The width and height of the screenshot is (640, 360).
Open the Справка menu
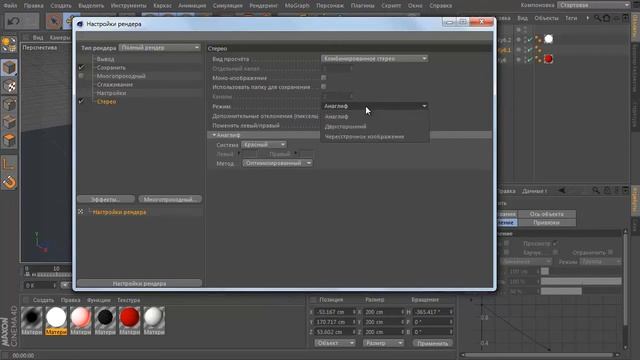440,6
